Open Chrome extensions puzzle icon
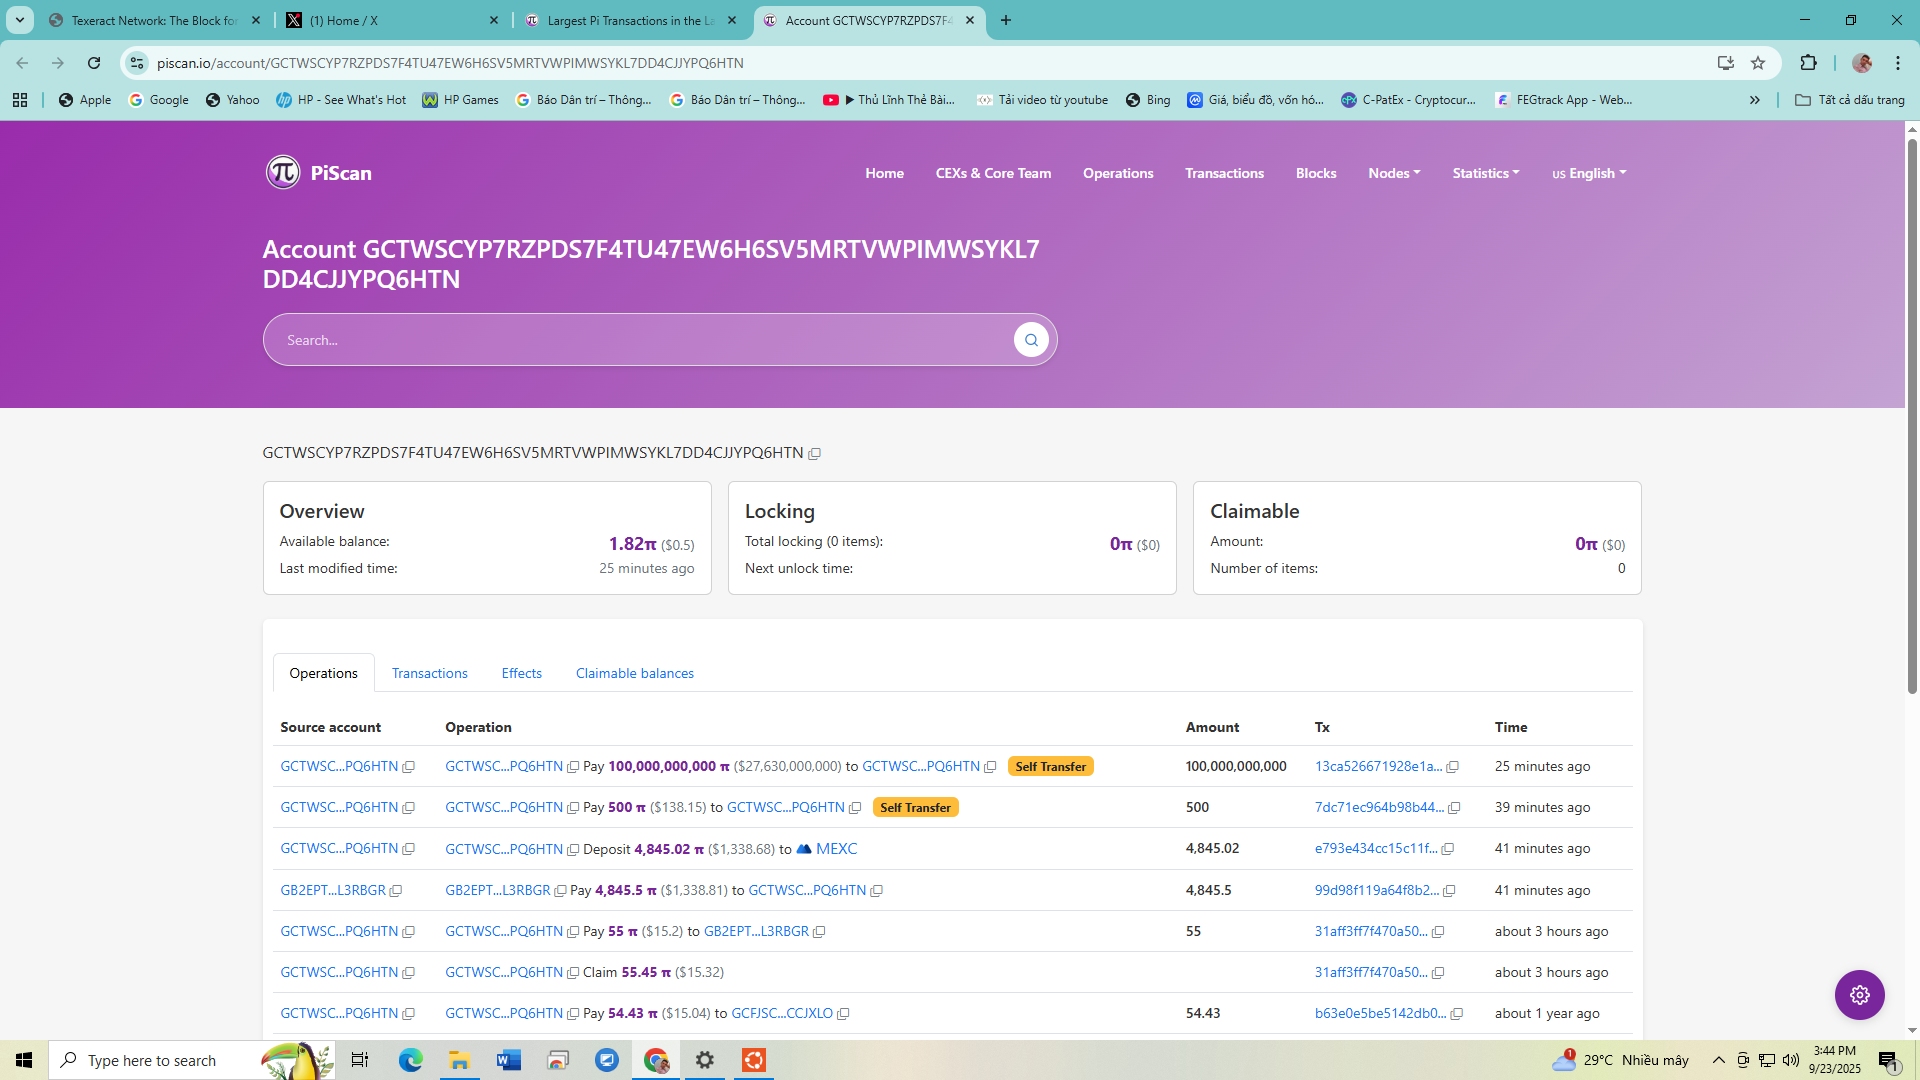The width and height of the screenshot is (1920, 1080). [1808, 63]
